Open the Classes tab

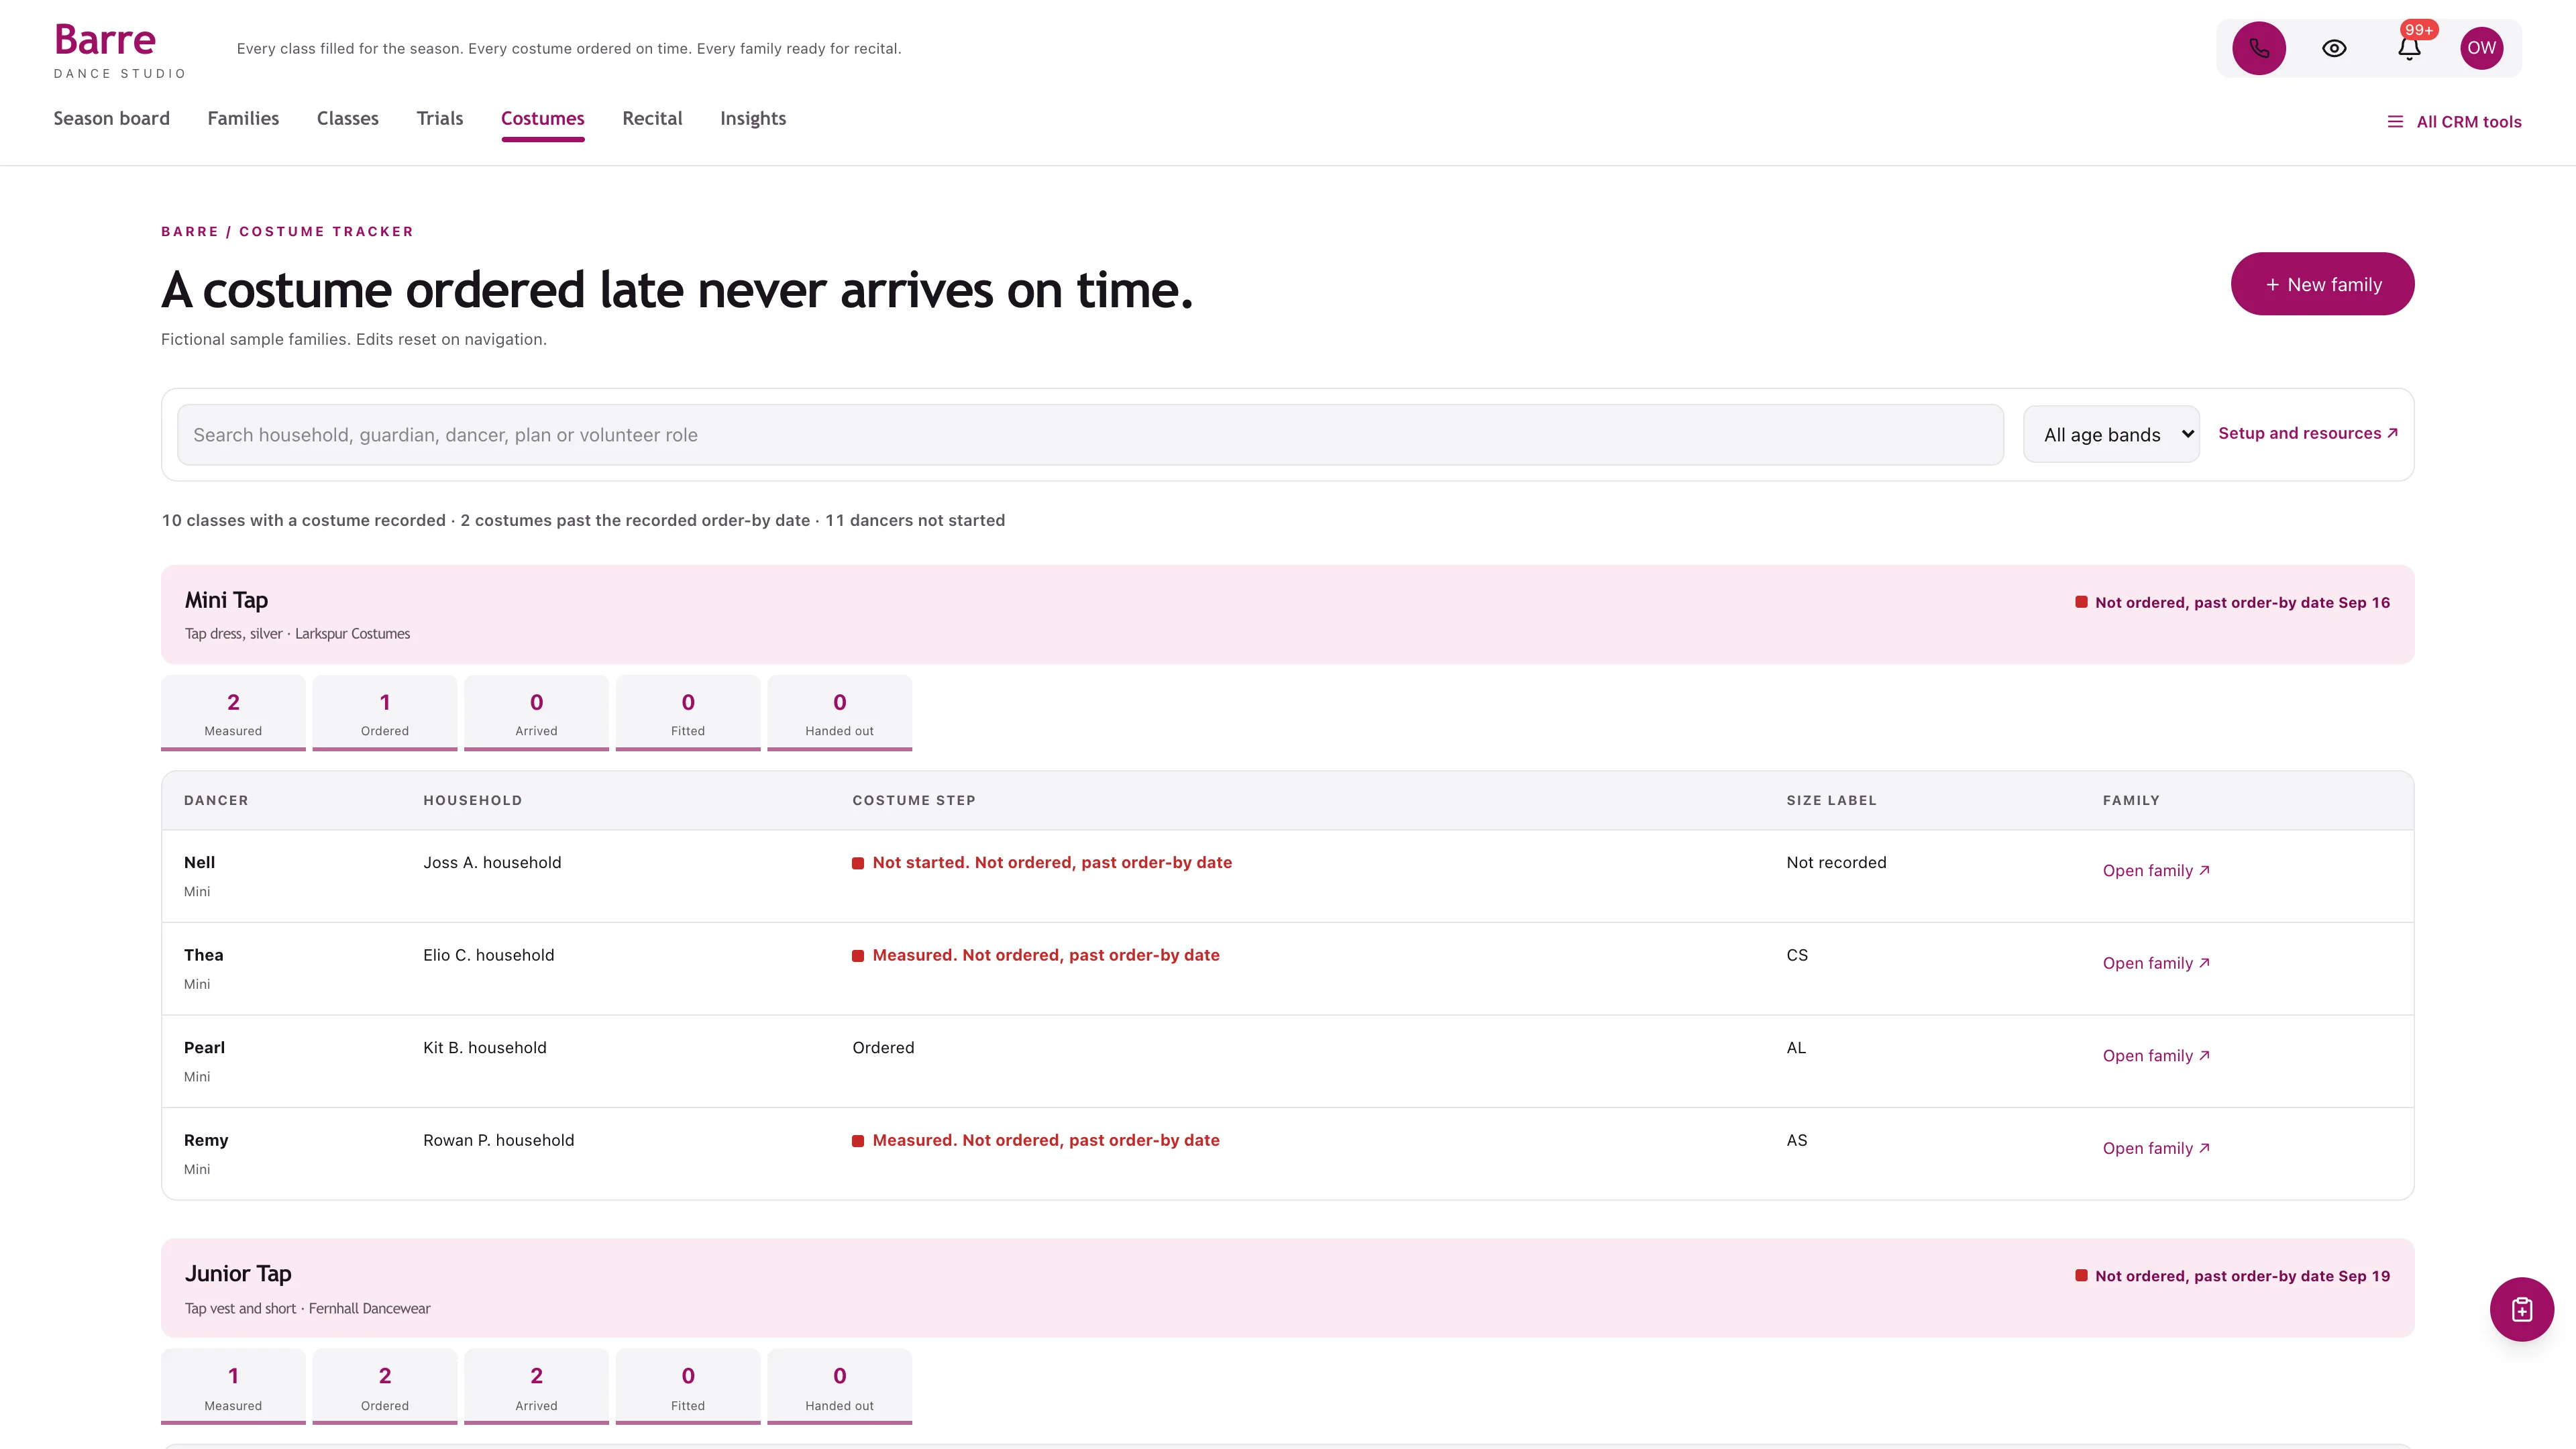[347, 118]
